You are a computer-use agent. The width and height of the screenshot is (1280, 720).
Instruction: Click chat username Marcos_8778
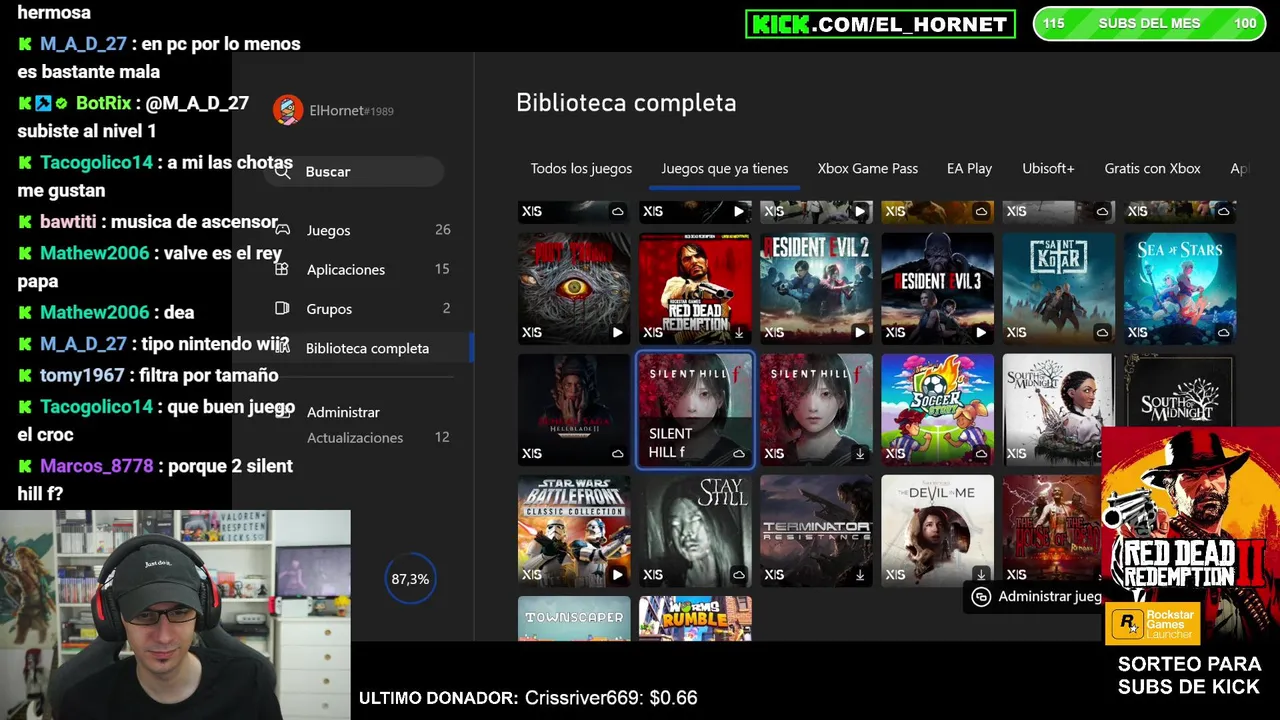97,466
